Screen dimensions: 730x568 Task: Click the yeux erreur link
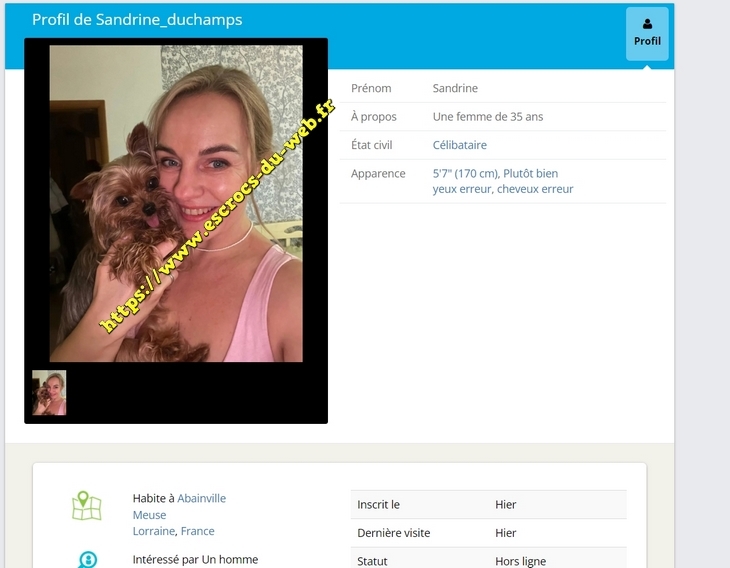[461, 189]
